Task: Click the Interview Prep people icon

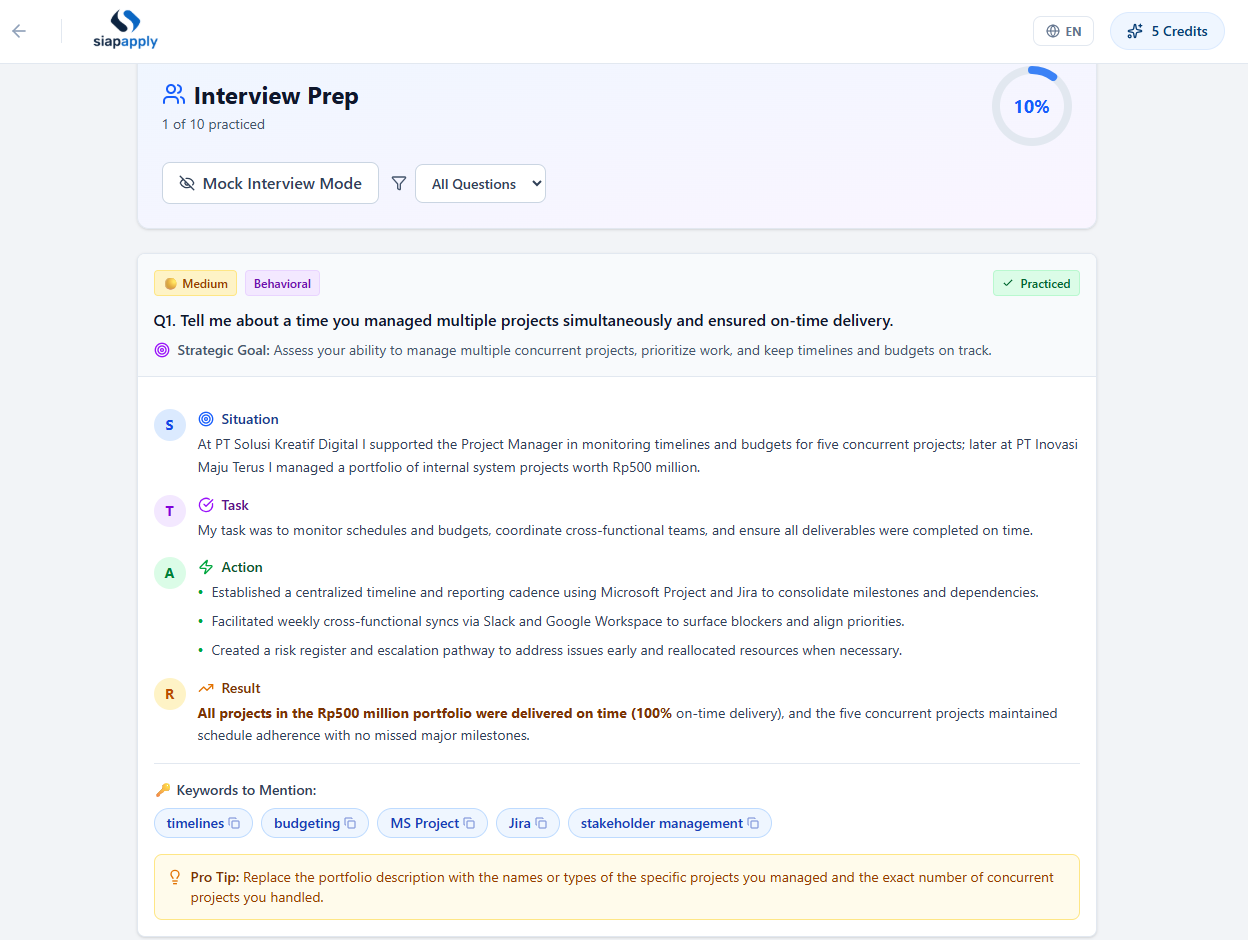Action: pos(174,95)
